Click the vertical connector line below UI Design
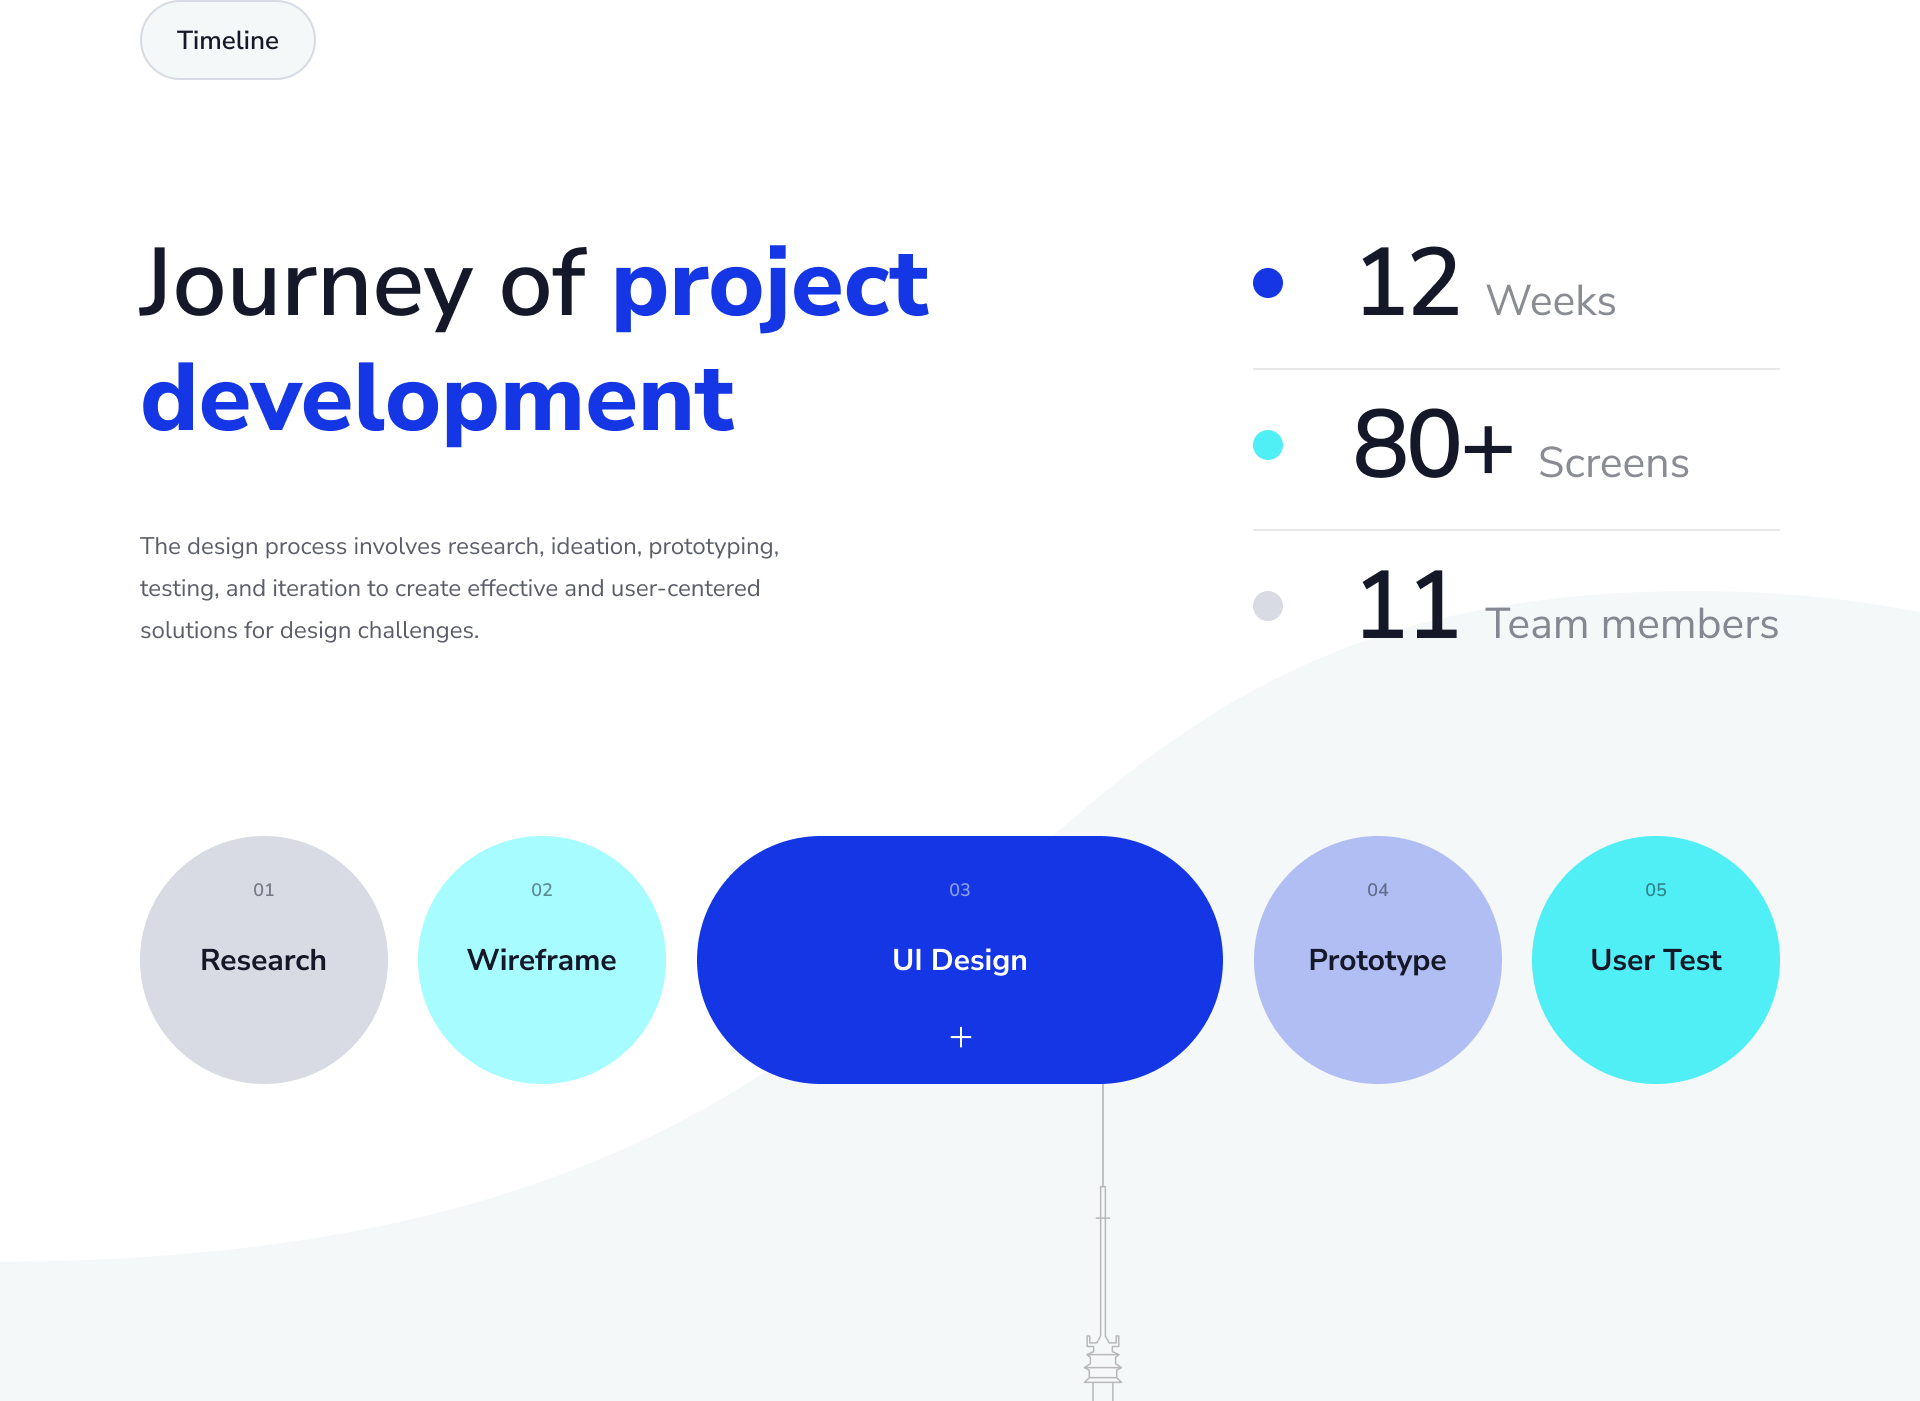This screenshot has width=1920, height=1401. click(x=1103, y=1135)
